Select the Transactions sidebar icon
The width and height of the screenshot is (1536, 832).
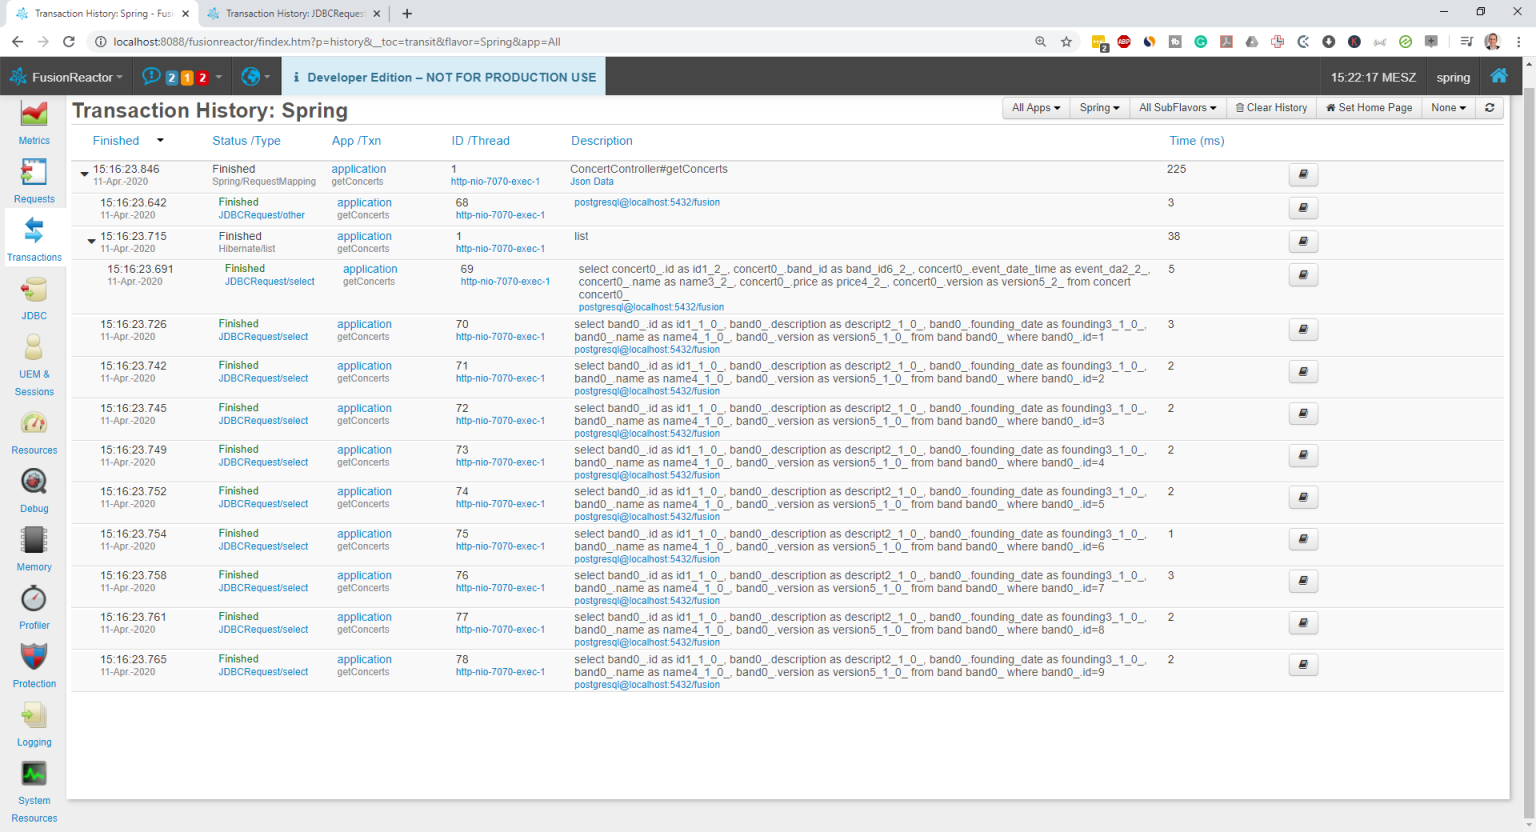pyautogui.click(x=34, y=238)
